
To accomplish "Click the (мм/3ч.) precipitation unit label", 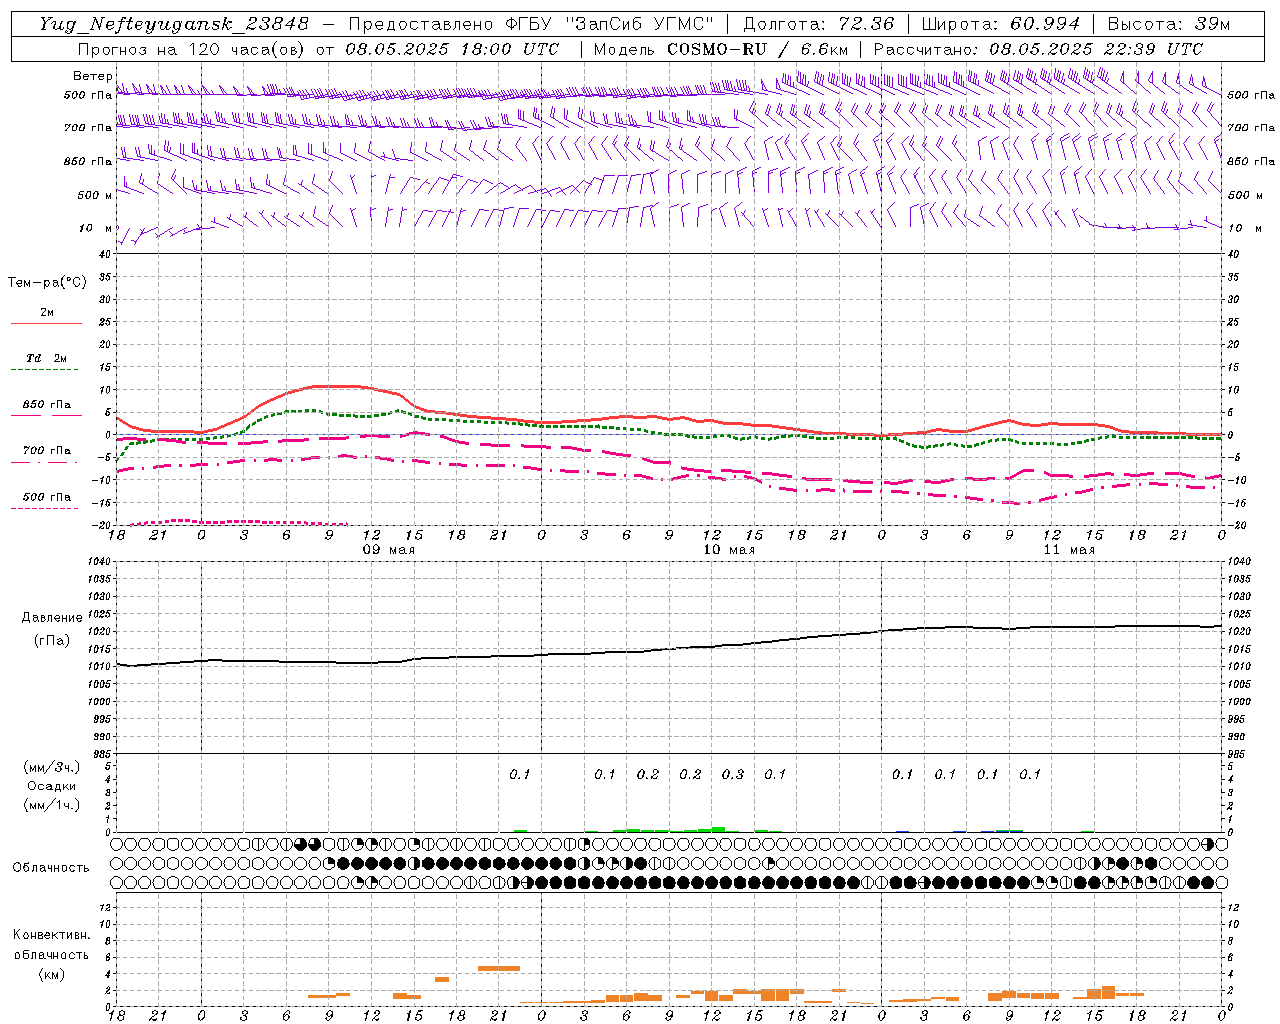I will click(52, 767).
